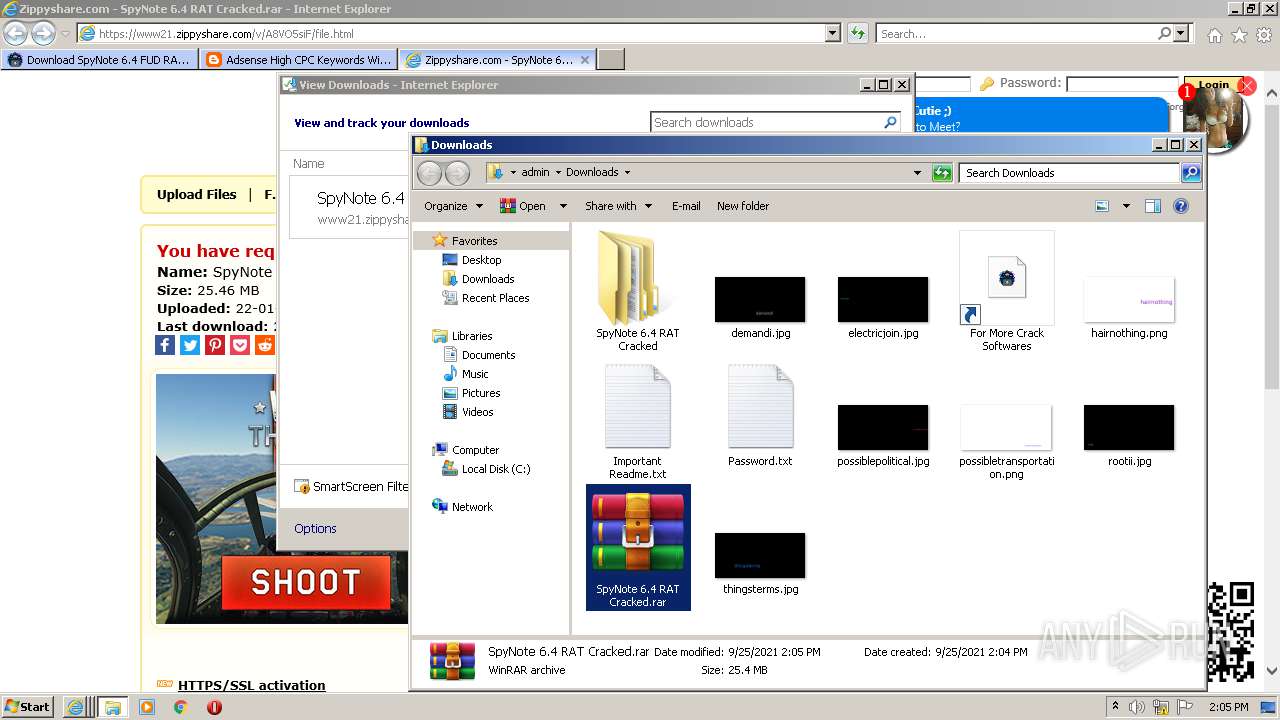Expand the view options dropdown arrow
Viewport: 1280px width, 720px height.
pyautogui.click(x=1126, y=206)
